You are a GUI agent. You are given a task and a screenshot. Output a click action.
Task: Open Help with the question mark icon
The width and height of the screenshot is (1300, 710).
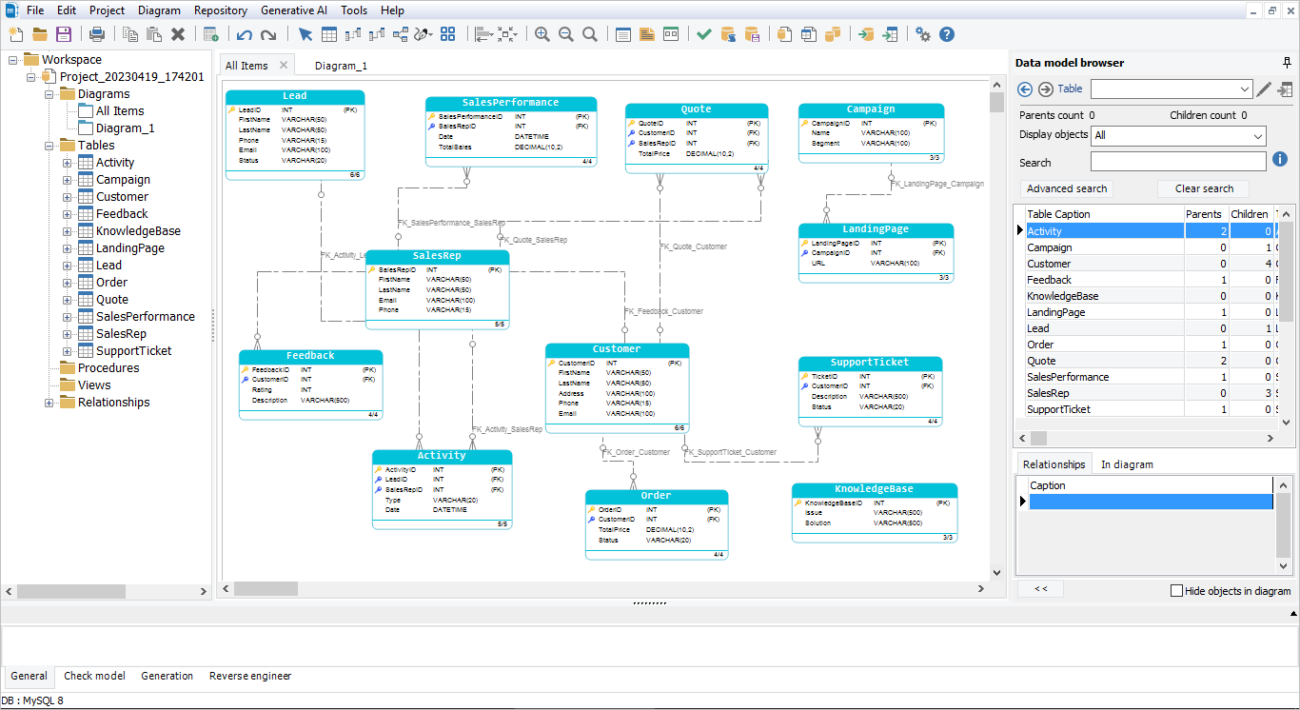[x=946, y=33]
